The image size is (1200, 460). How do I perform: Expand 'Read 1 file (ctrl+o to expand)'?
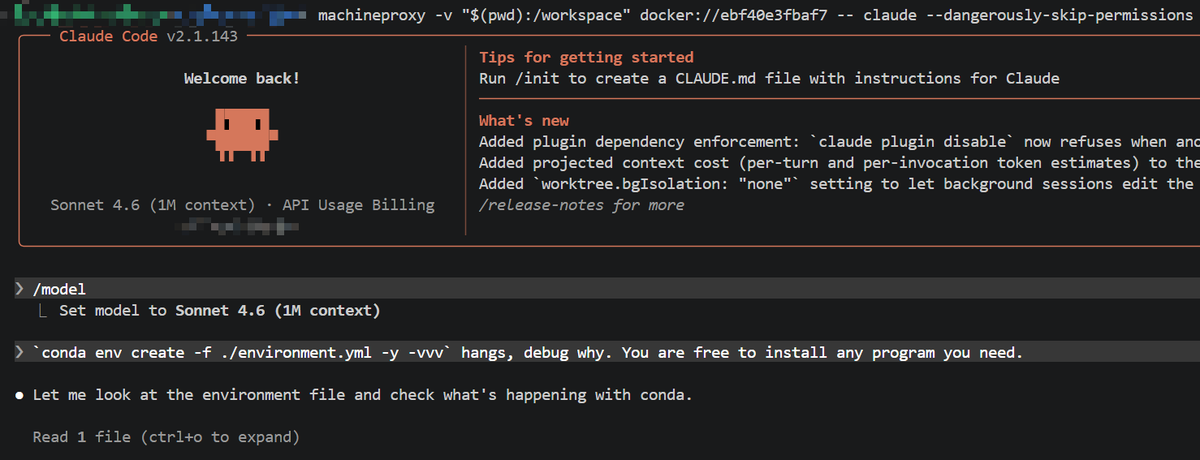[165, 437]
